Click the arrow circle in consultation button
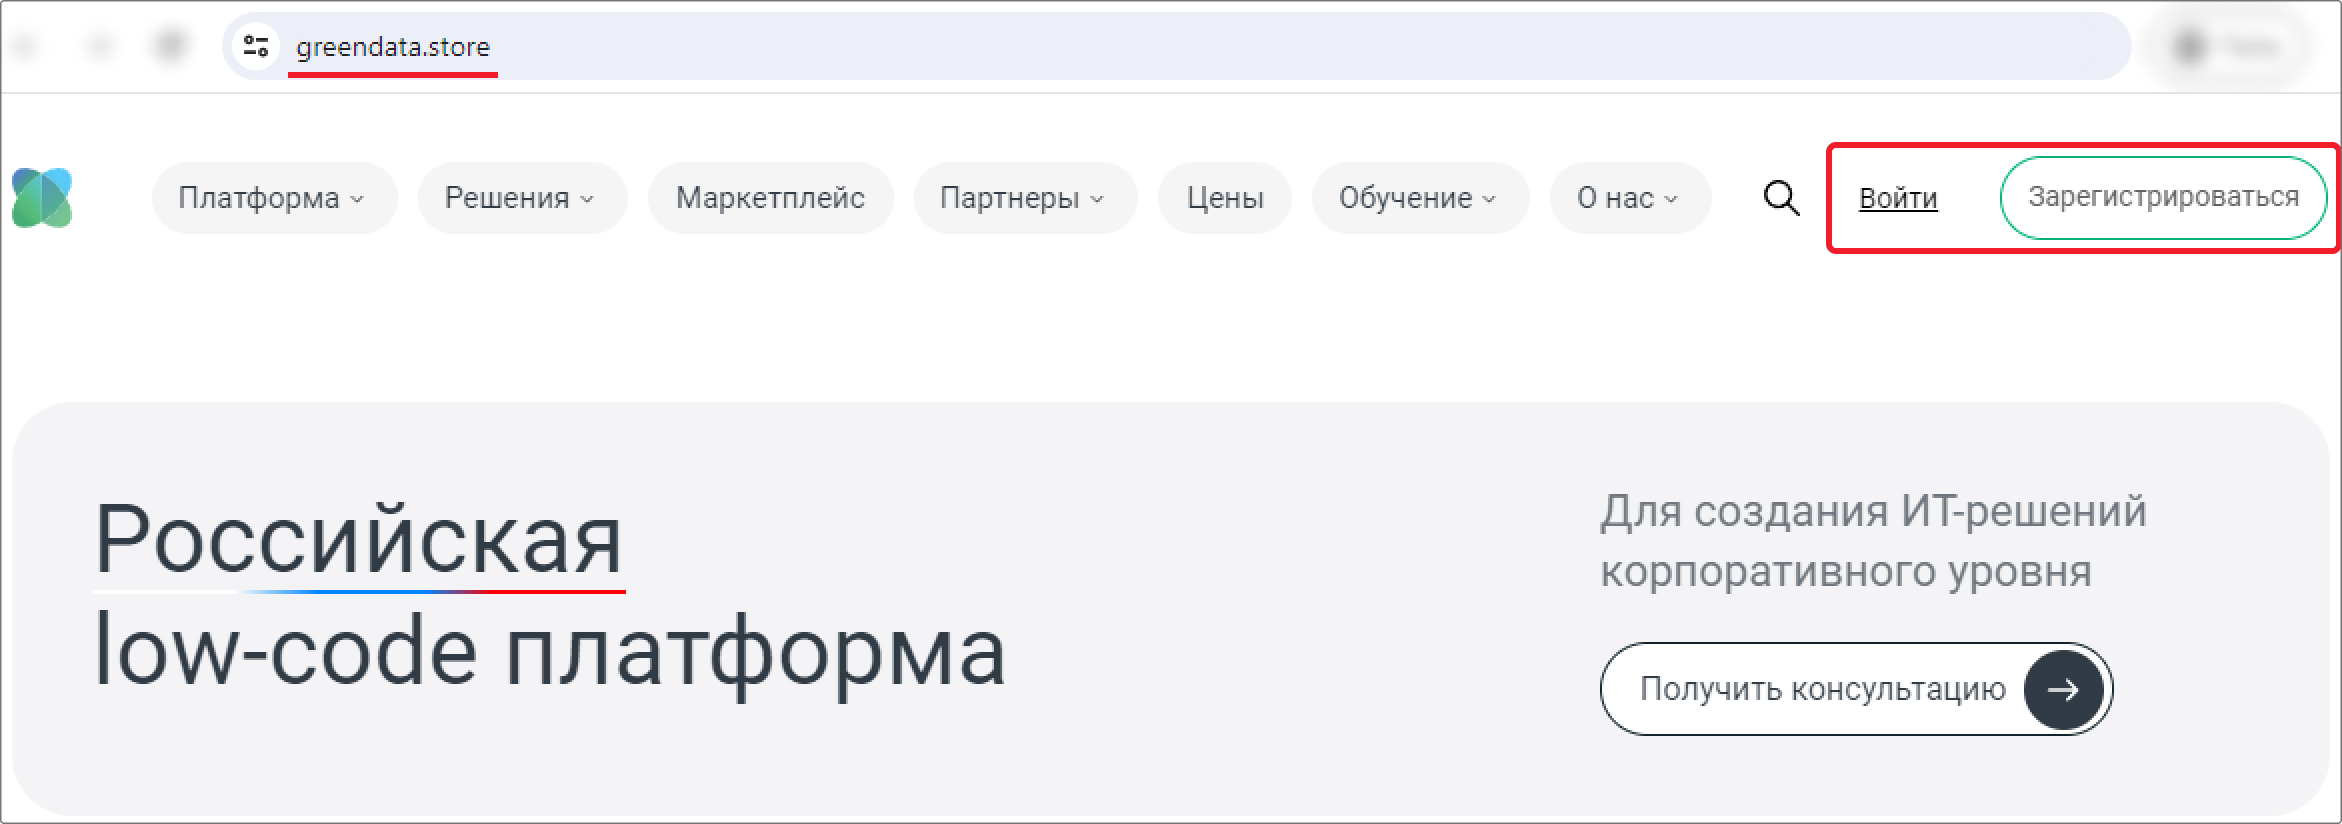This screenshot has width=2342, height=824. click(2063, 689)
